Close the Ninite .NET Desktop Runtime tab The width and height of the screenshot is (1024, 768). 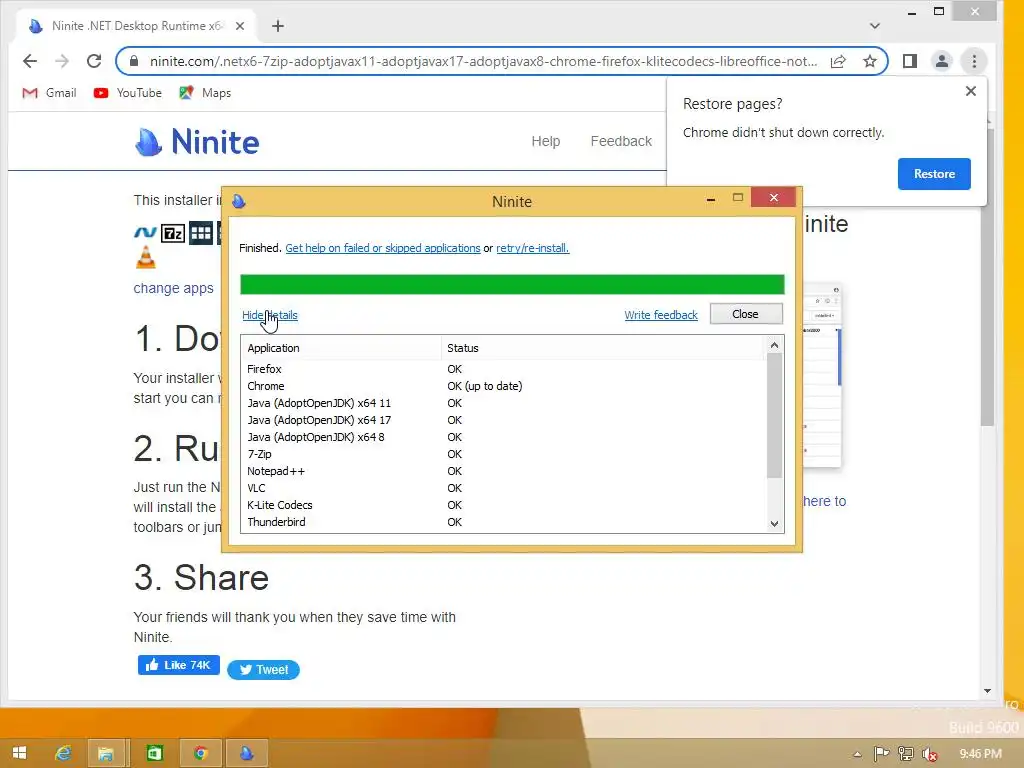tap(240, 26)
